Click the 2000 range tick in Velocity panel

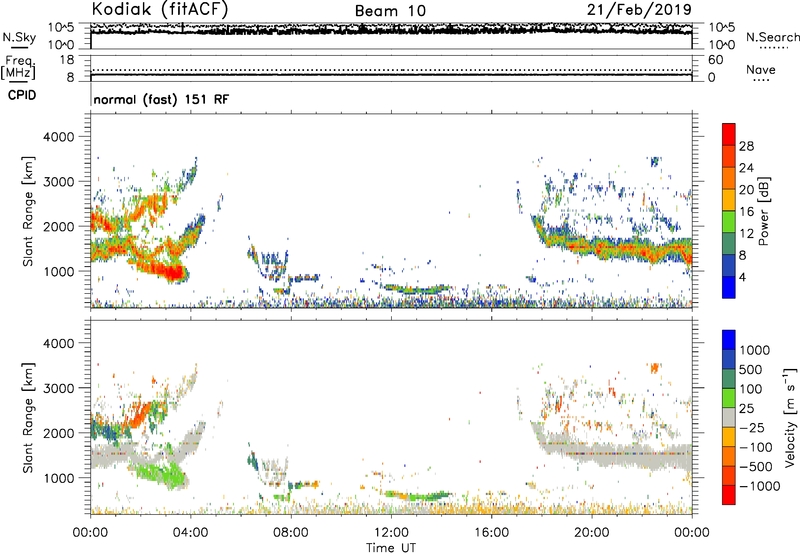point(59,433)
